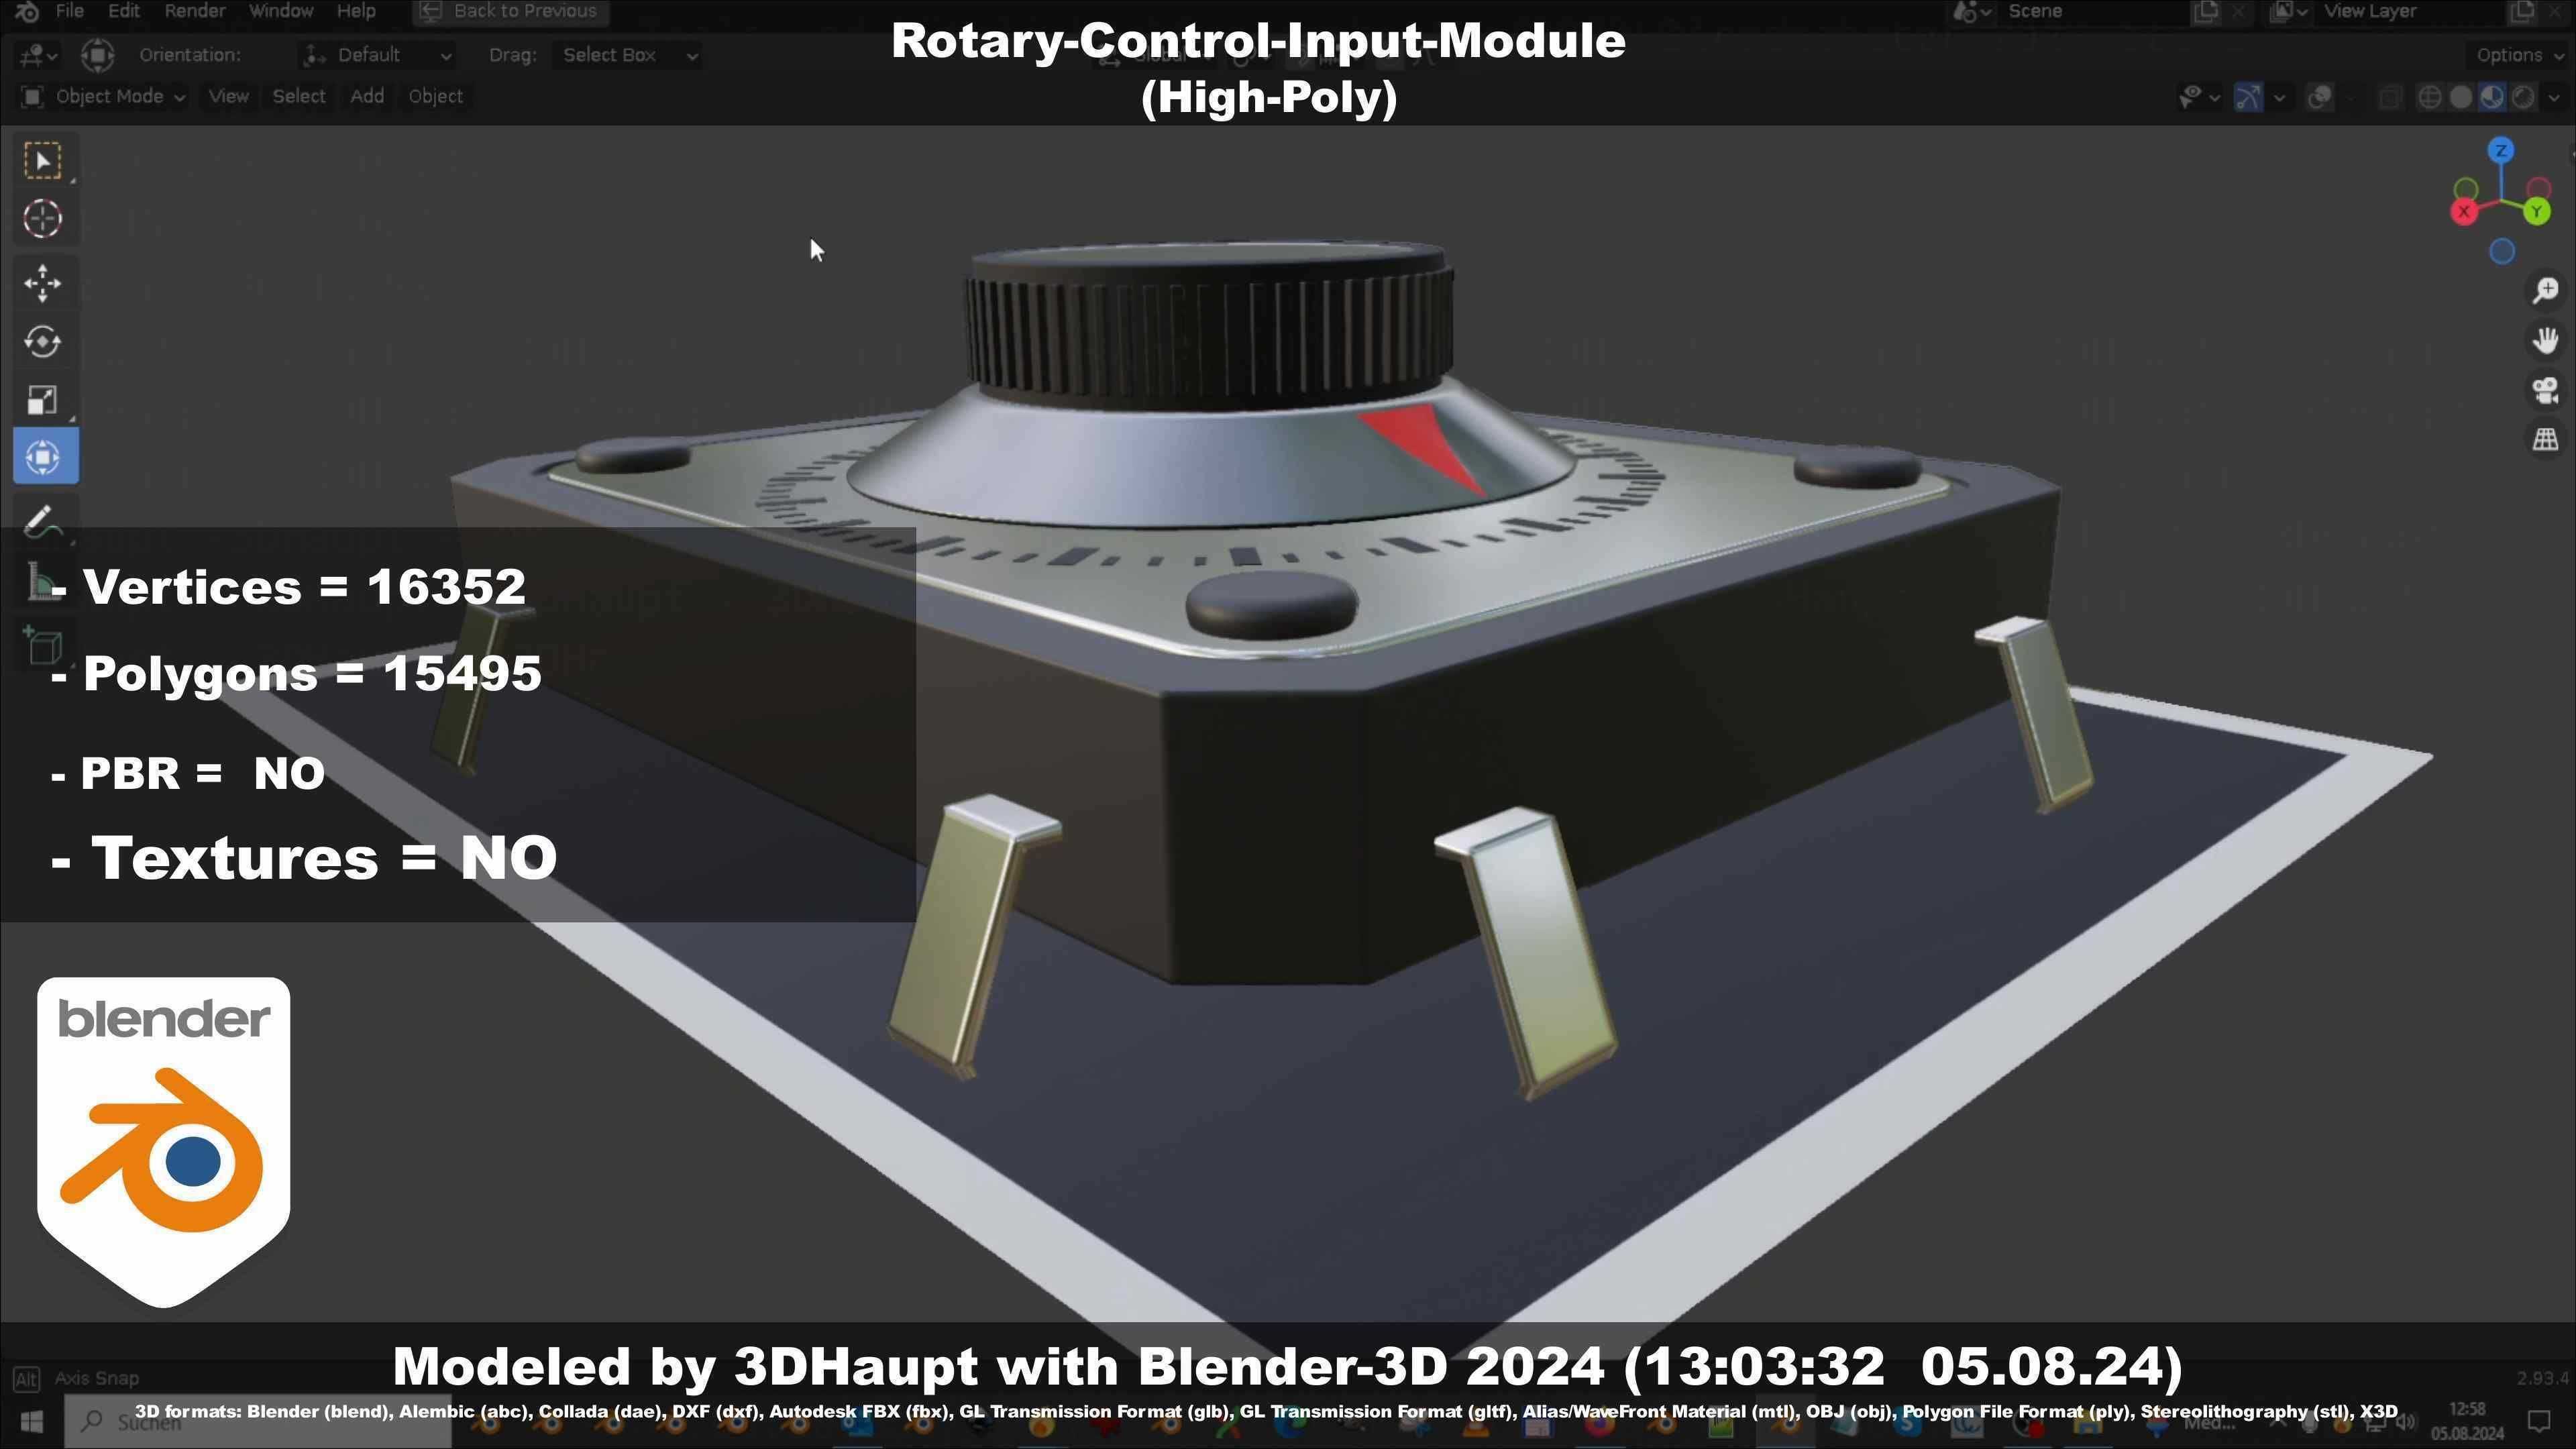Select the highlighted Transform tool

(x=45, y=457)
